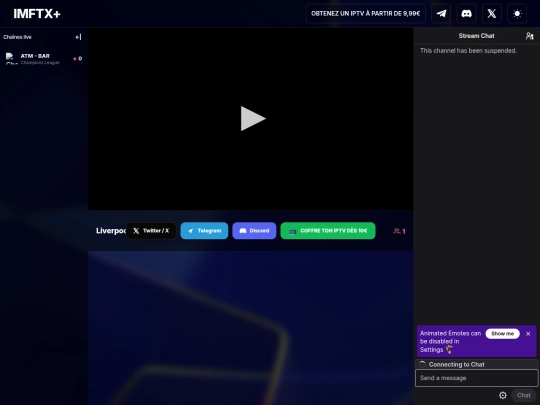Open the Twitter / X button below the player

(151, 231)
